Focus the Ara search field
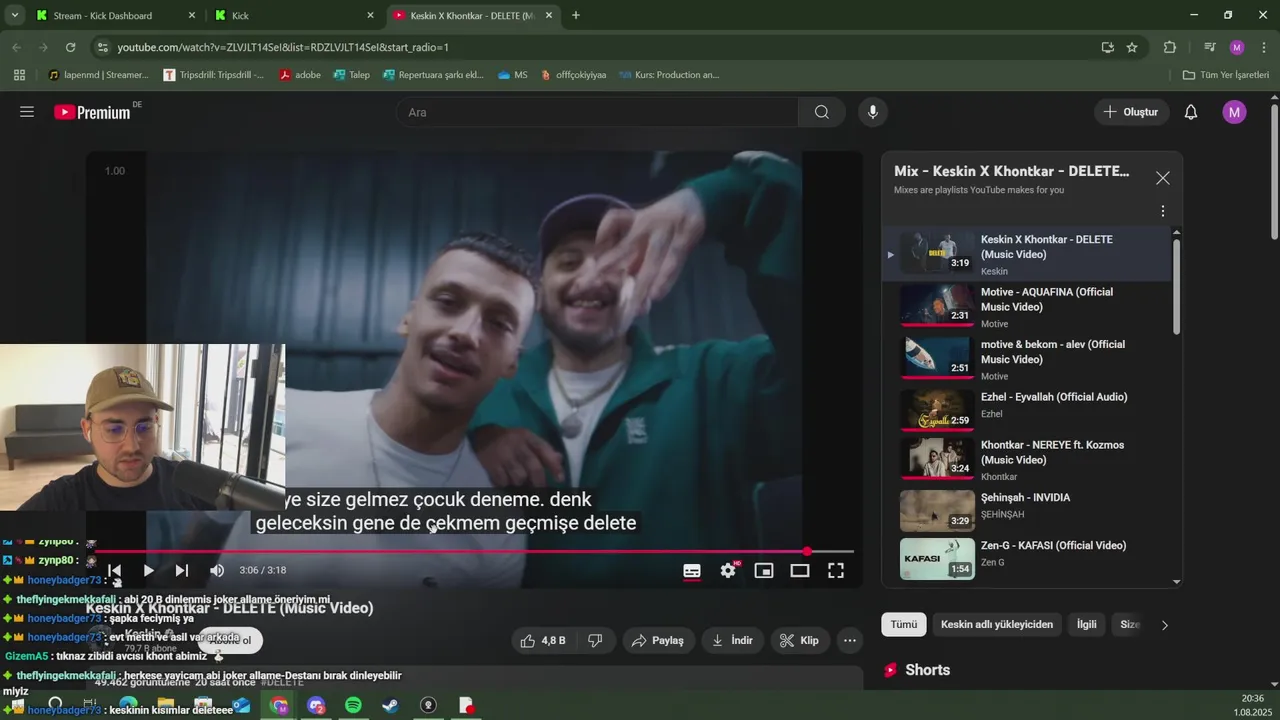The image size is (1280, 720). click(x=597, y=112)
